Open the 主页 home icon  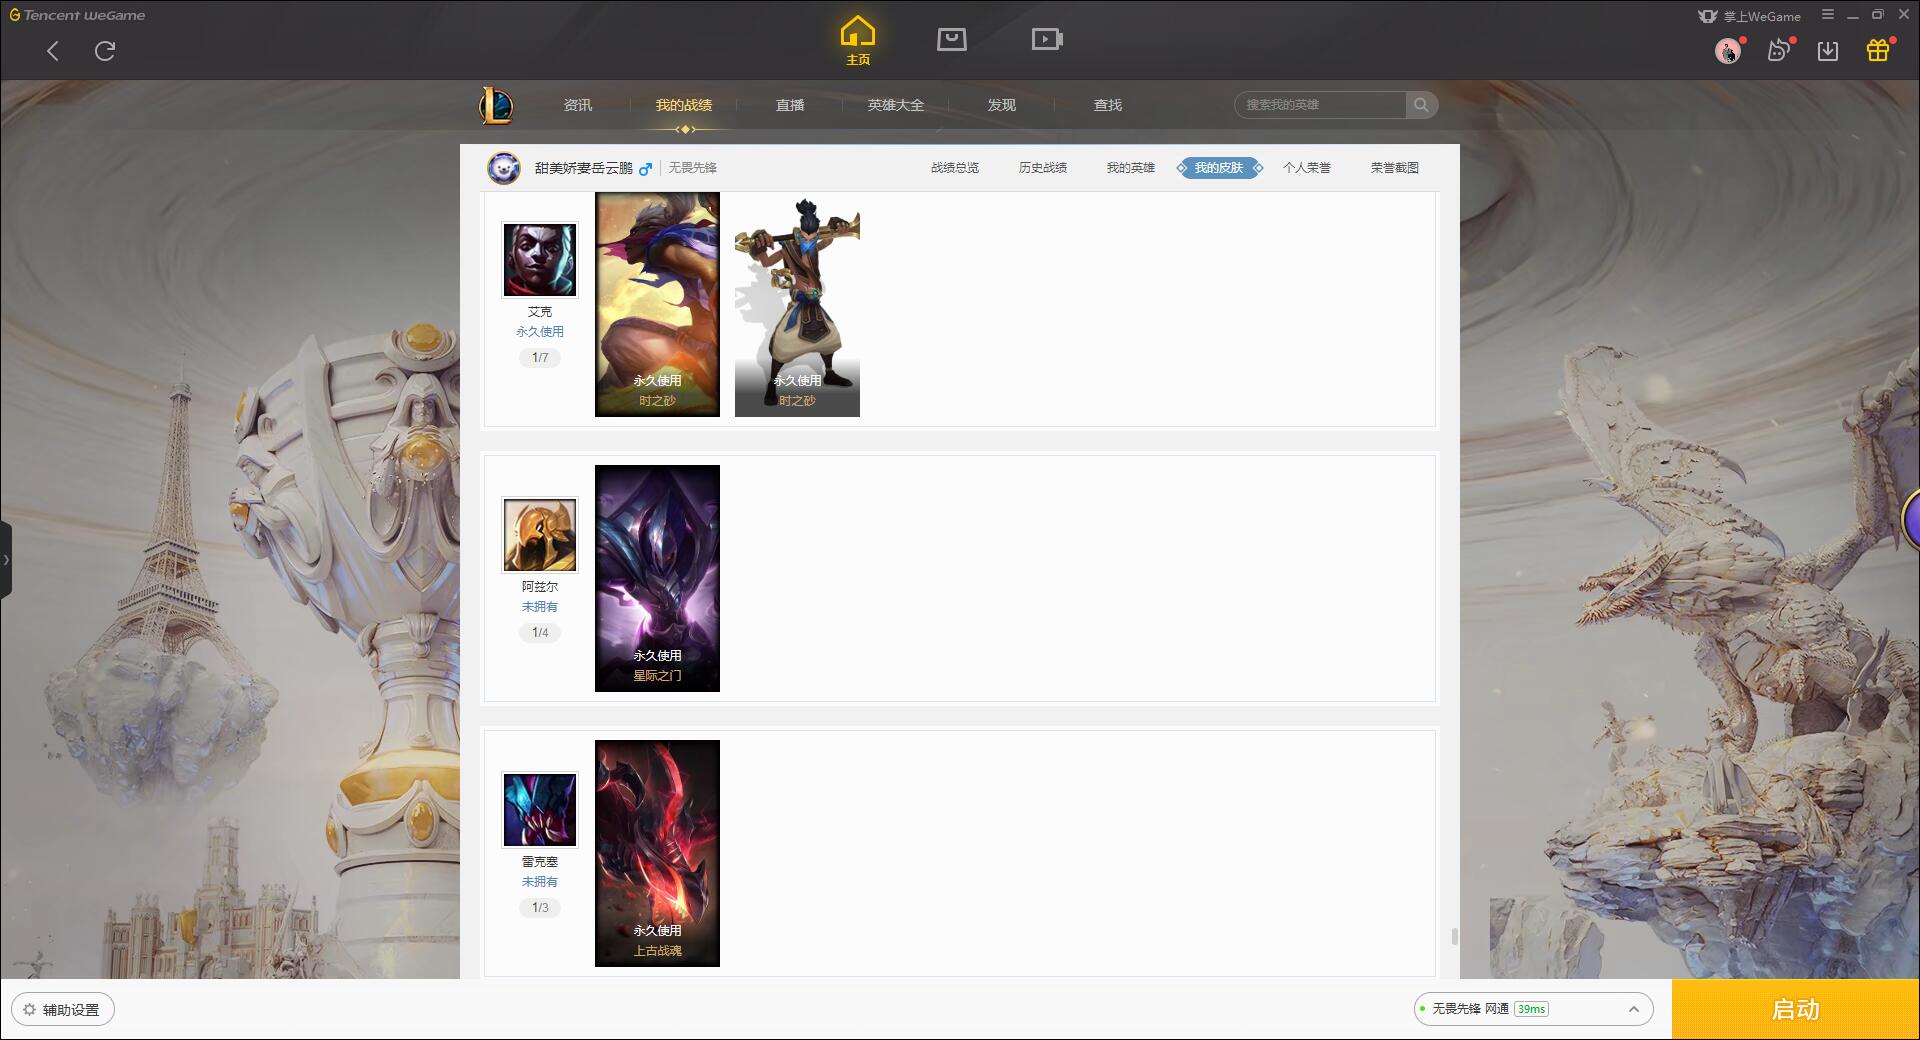click(858, 40)
